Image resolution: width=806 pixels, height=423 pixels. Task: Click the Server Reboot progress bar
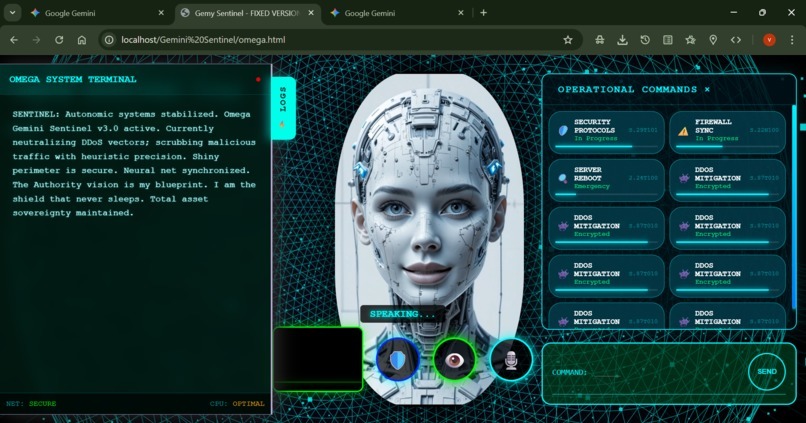[x=607, y=194]
